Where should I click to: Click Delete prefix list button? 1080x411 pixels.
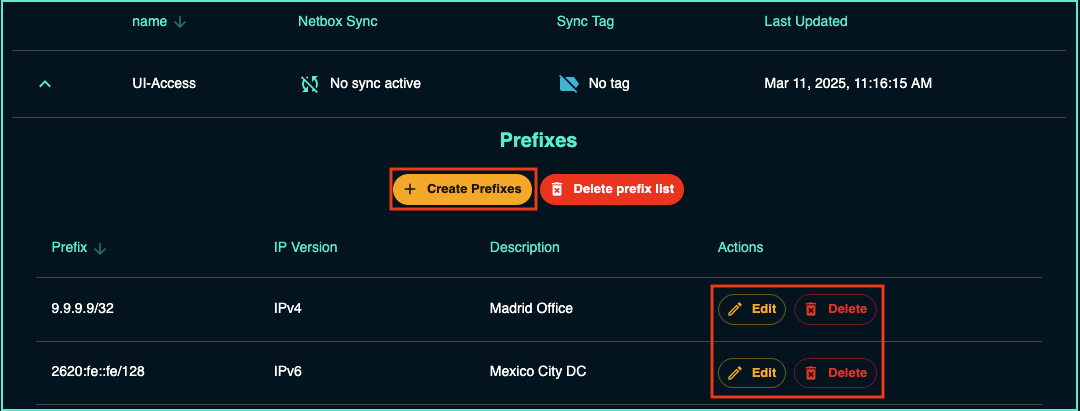click(612, 188)
